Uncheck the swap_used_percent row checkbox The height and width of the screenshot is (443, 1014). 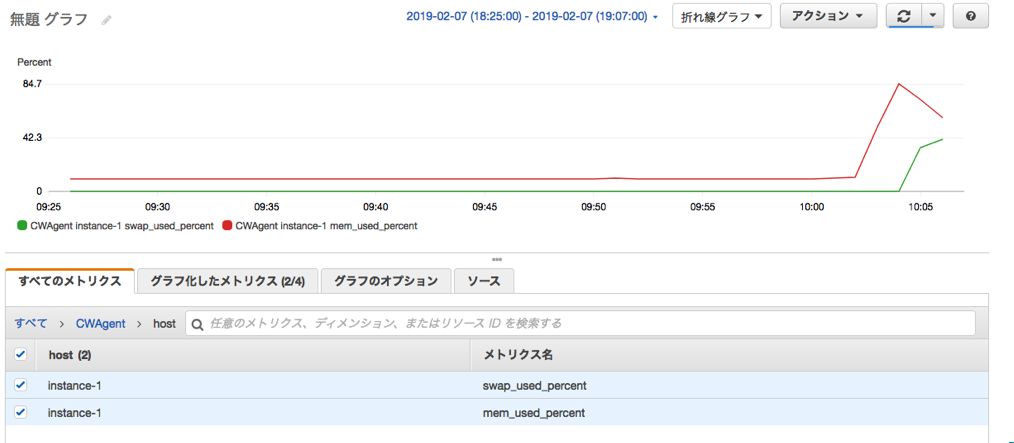21,385
